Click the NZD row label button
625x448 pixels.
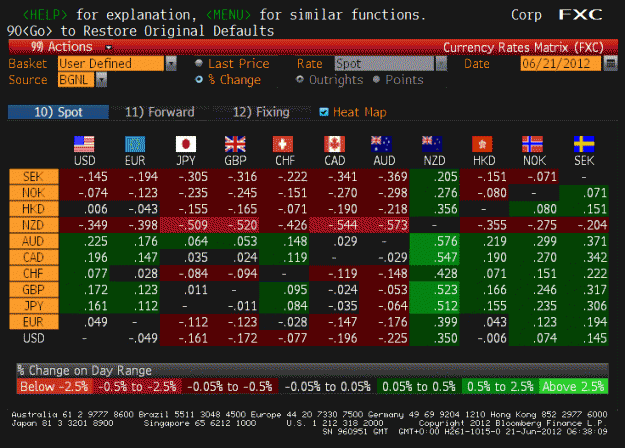[34, 225]
